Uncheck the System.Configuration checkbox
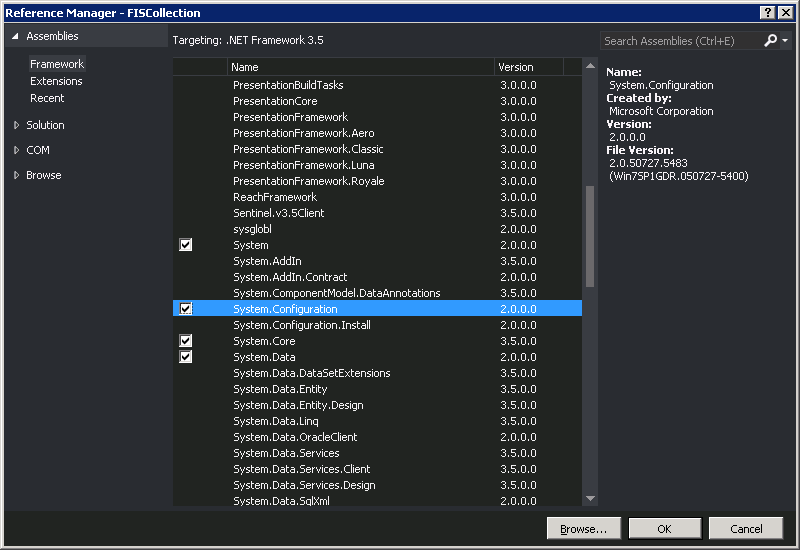 (186, 309)
